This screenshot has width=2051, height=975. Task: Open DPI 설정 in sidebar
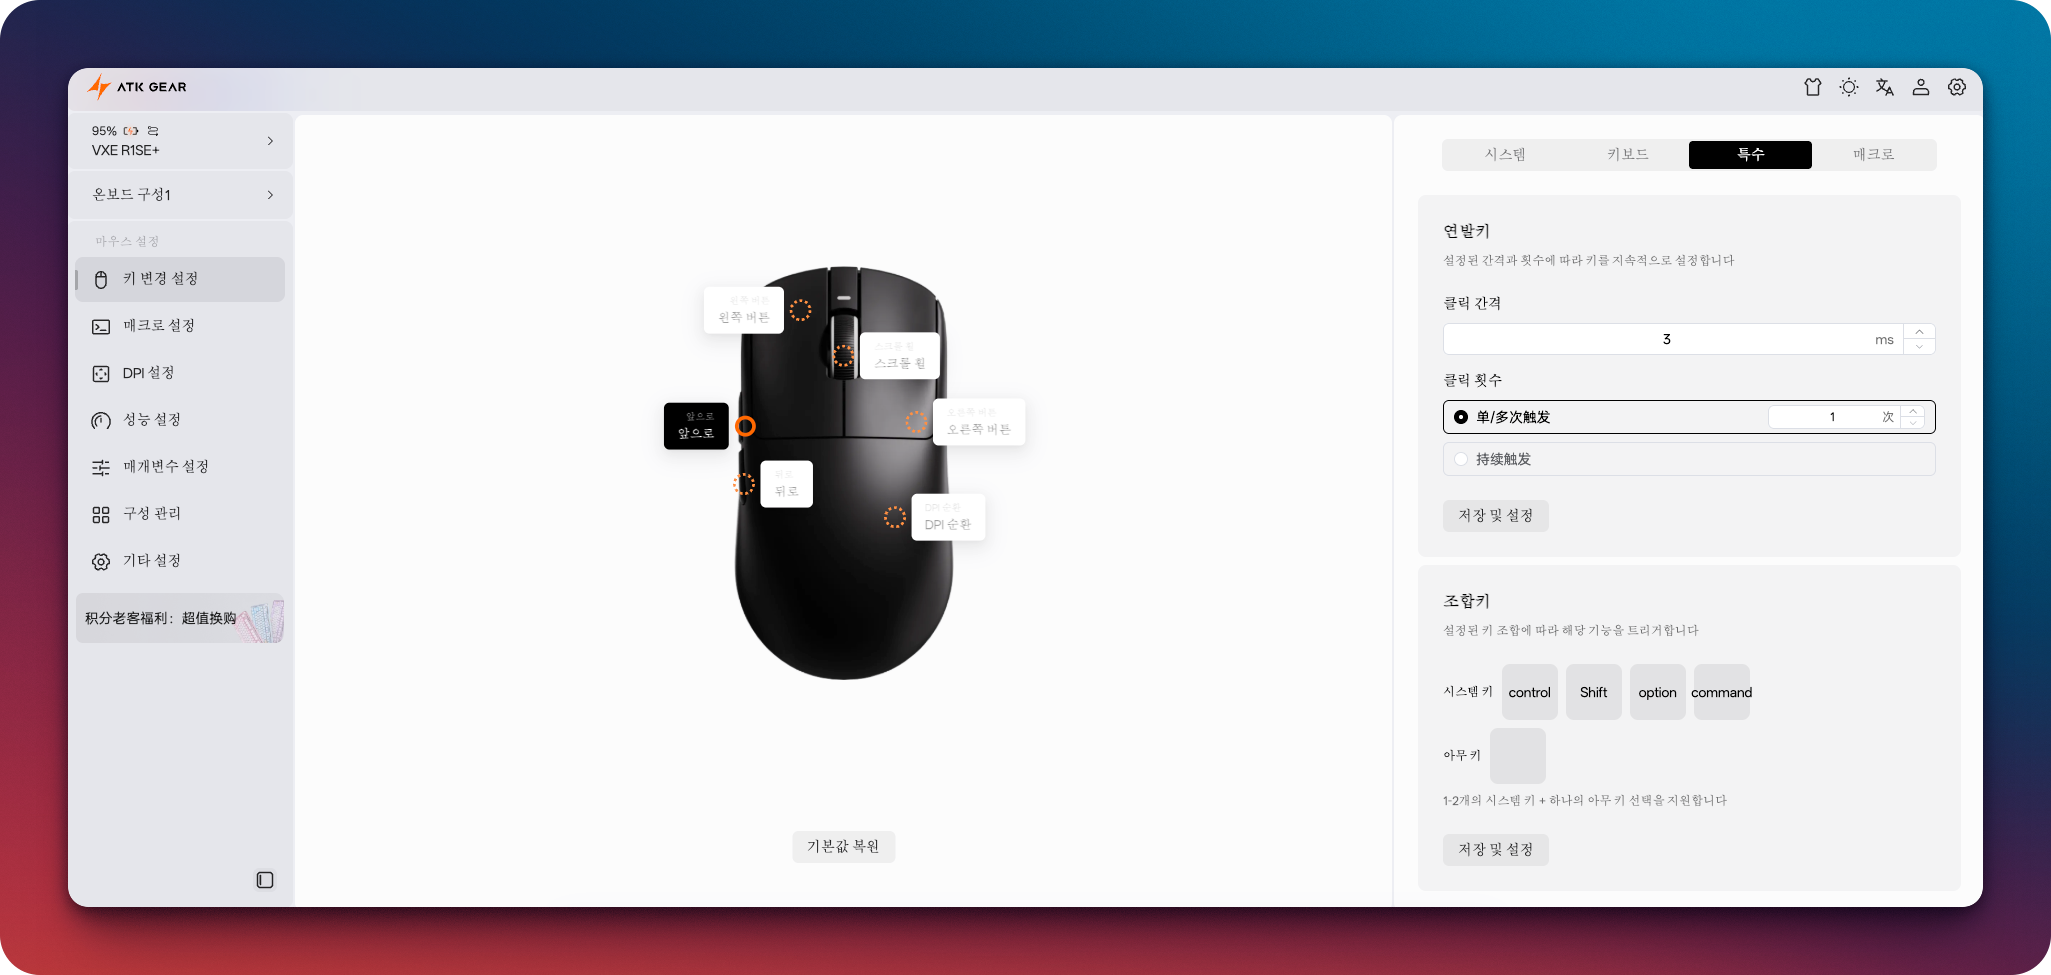coord(148,373)
